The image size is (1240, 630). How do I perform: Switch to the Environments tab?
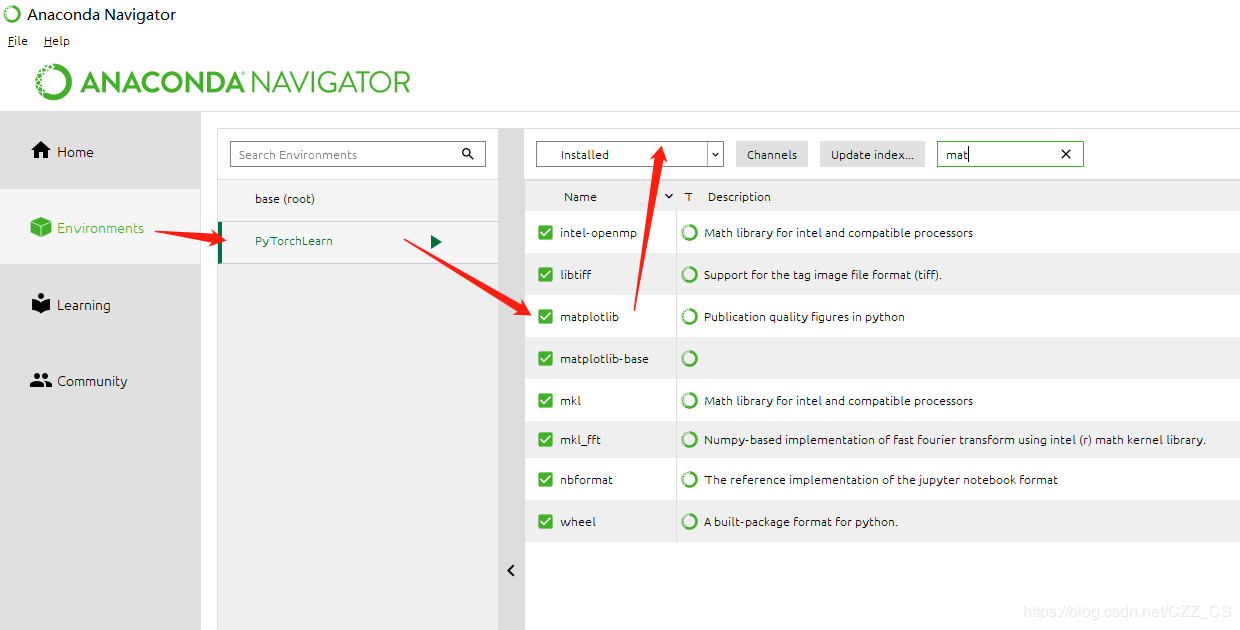[100, 228]
